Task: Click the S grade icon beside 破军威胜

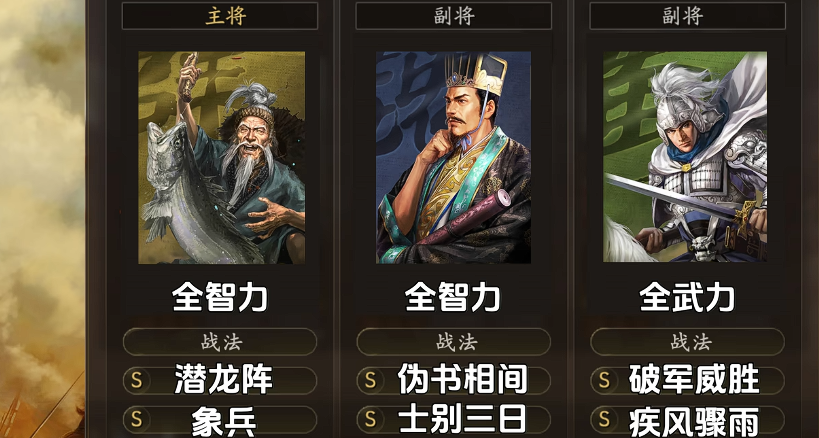Action: coord(604,381)
